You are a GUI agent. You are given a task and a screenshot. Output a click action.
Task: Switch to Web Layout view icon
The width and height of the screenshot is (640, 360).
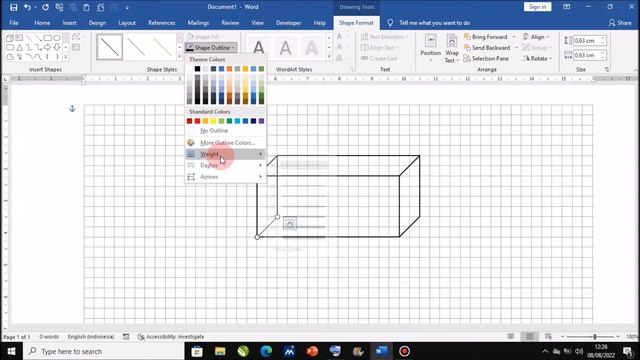pyautogui.click(x=548, y=336)
